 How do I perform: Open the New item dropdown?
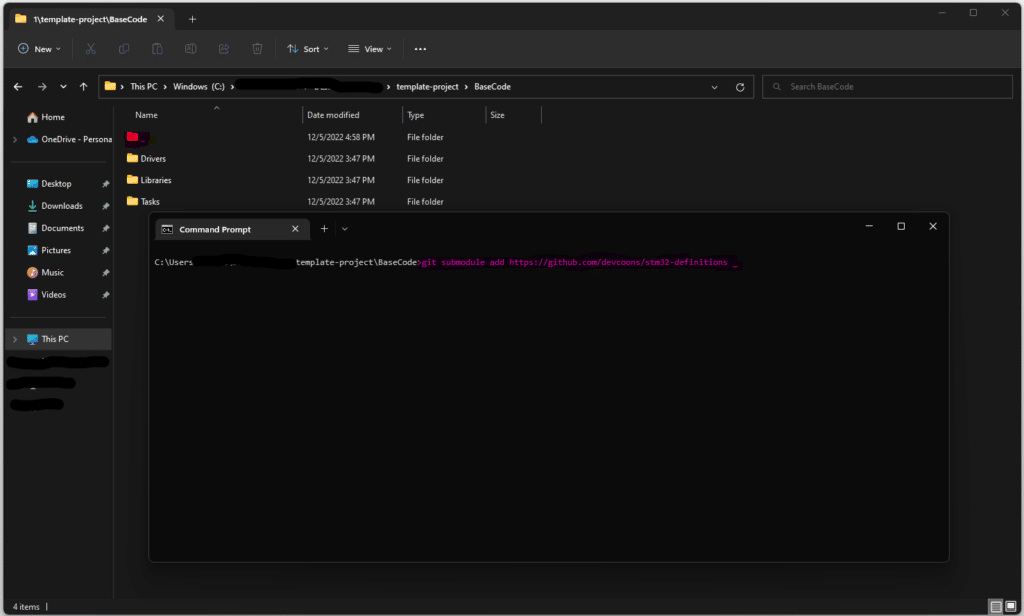(x=39, y=49)
